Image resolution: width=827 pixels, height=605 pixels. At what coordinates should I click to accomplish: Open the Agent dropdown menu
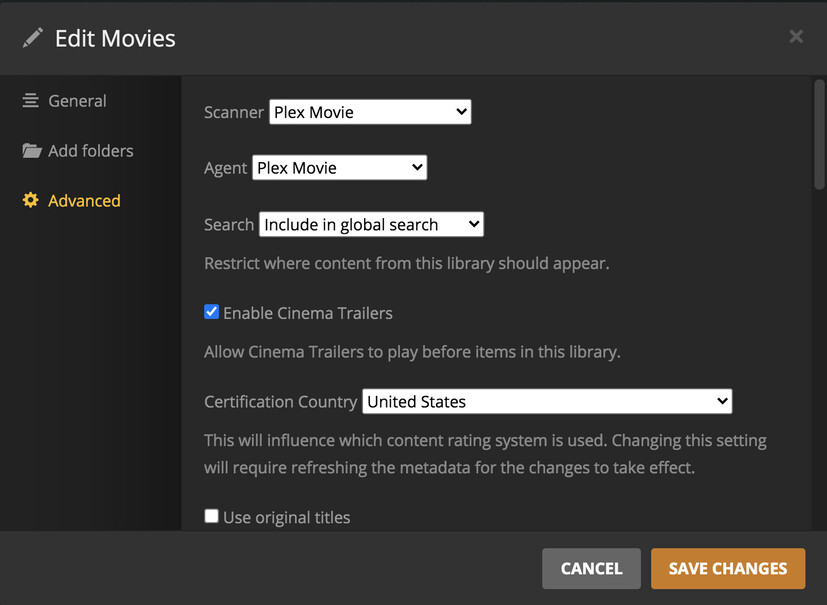click(x=339, y=168)
